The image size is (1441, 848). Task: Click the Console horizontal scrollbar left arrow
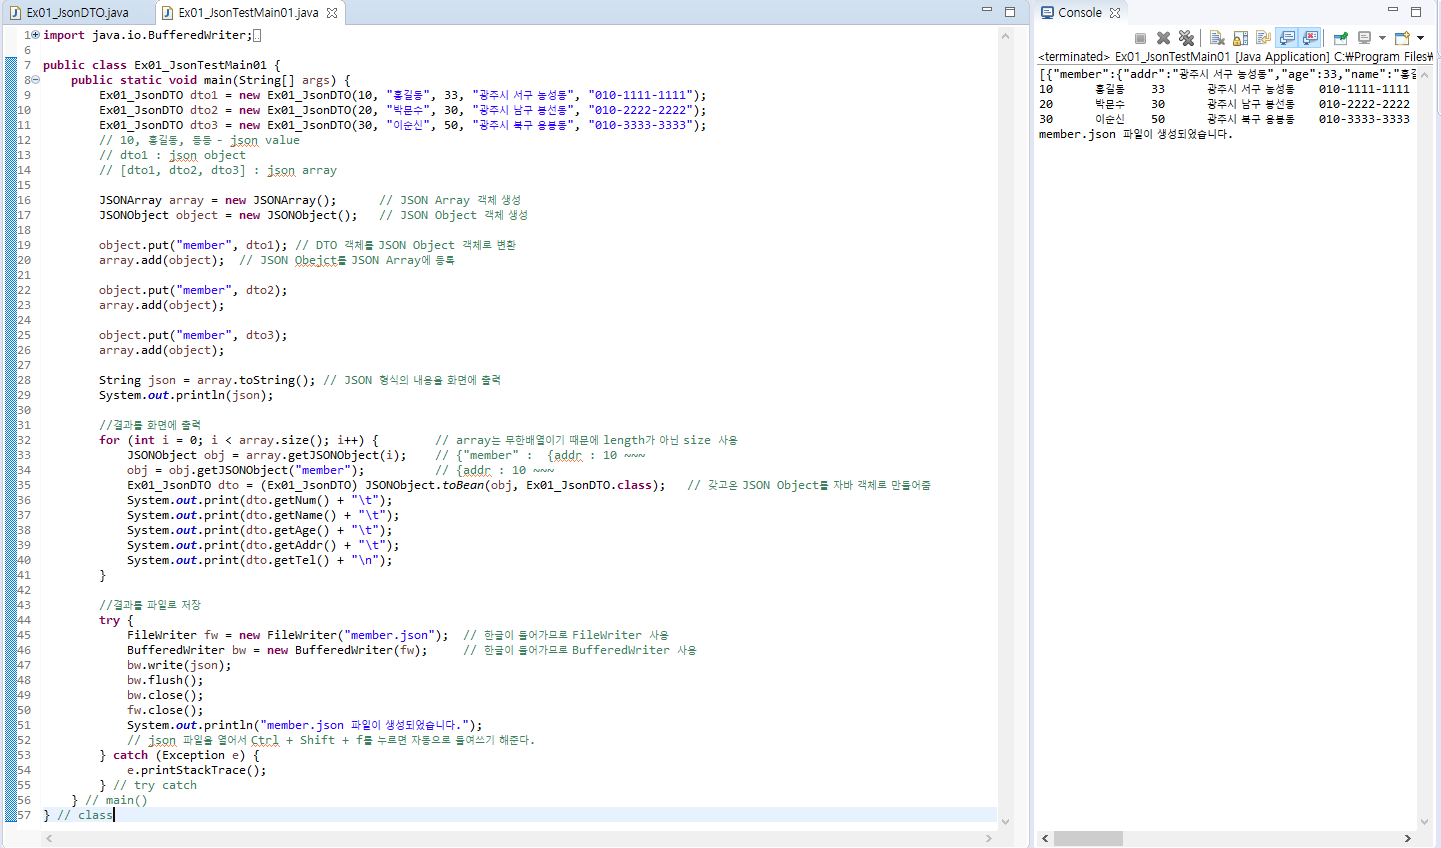click(1045, 839)
